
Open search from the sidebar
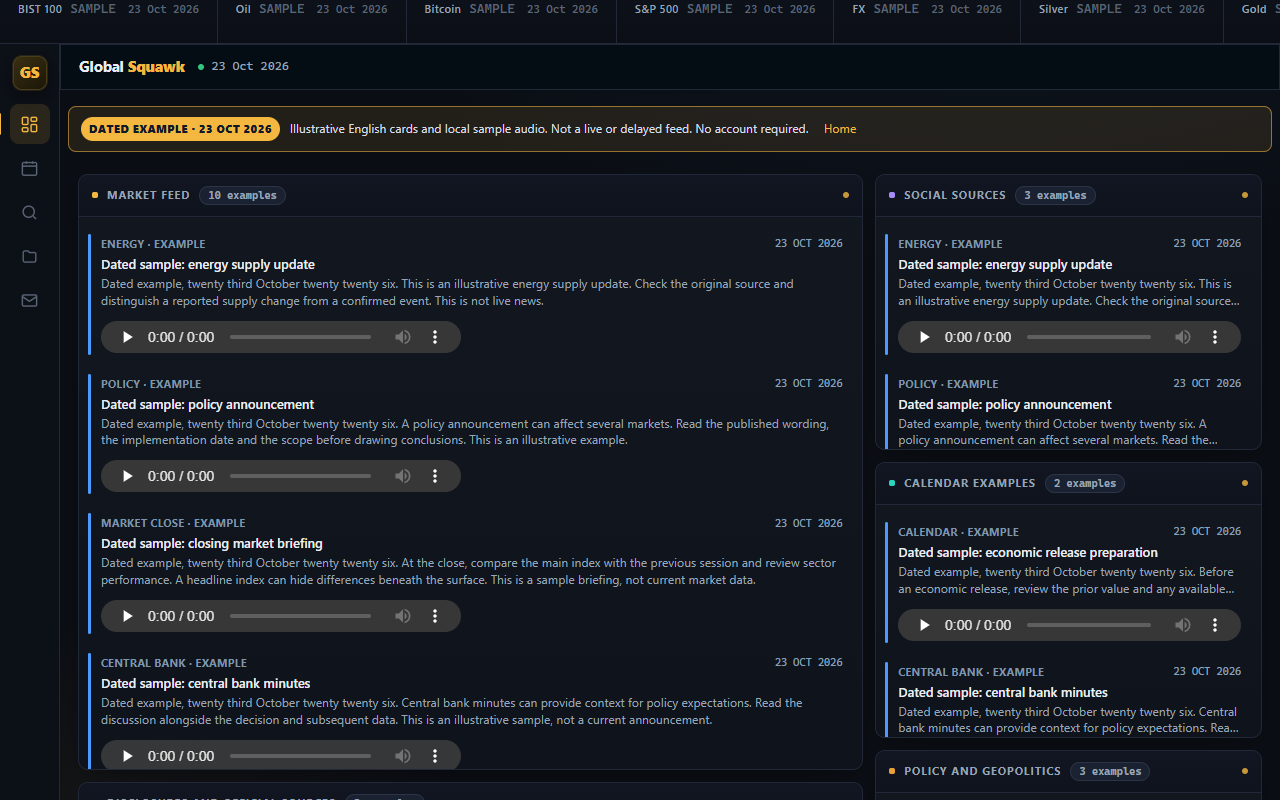pos(29,212)
